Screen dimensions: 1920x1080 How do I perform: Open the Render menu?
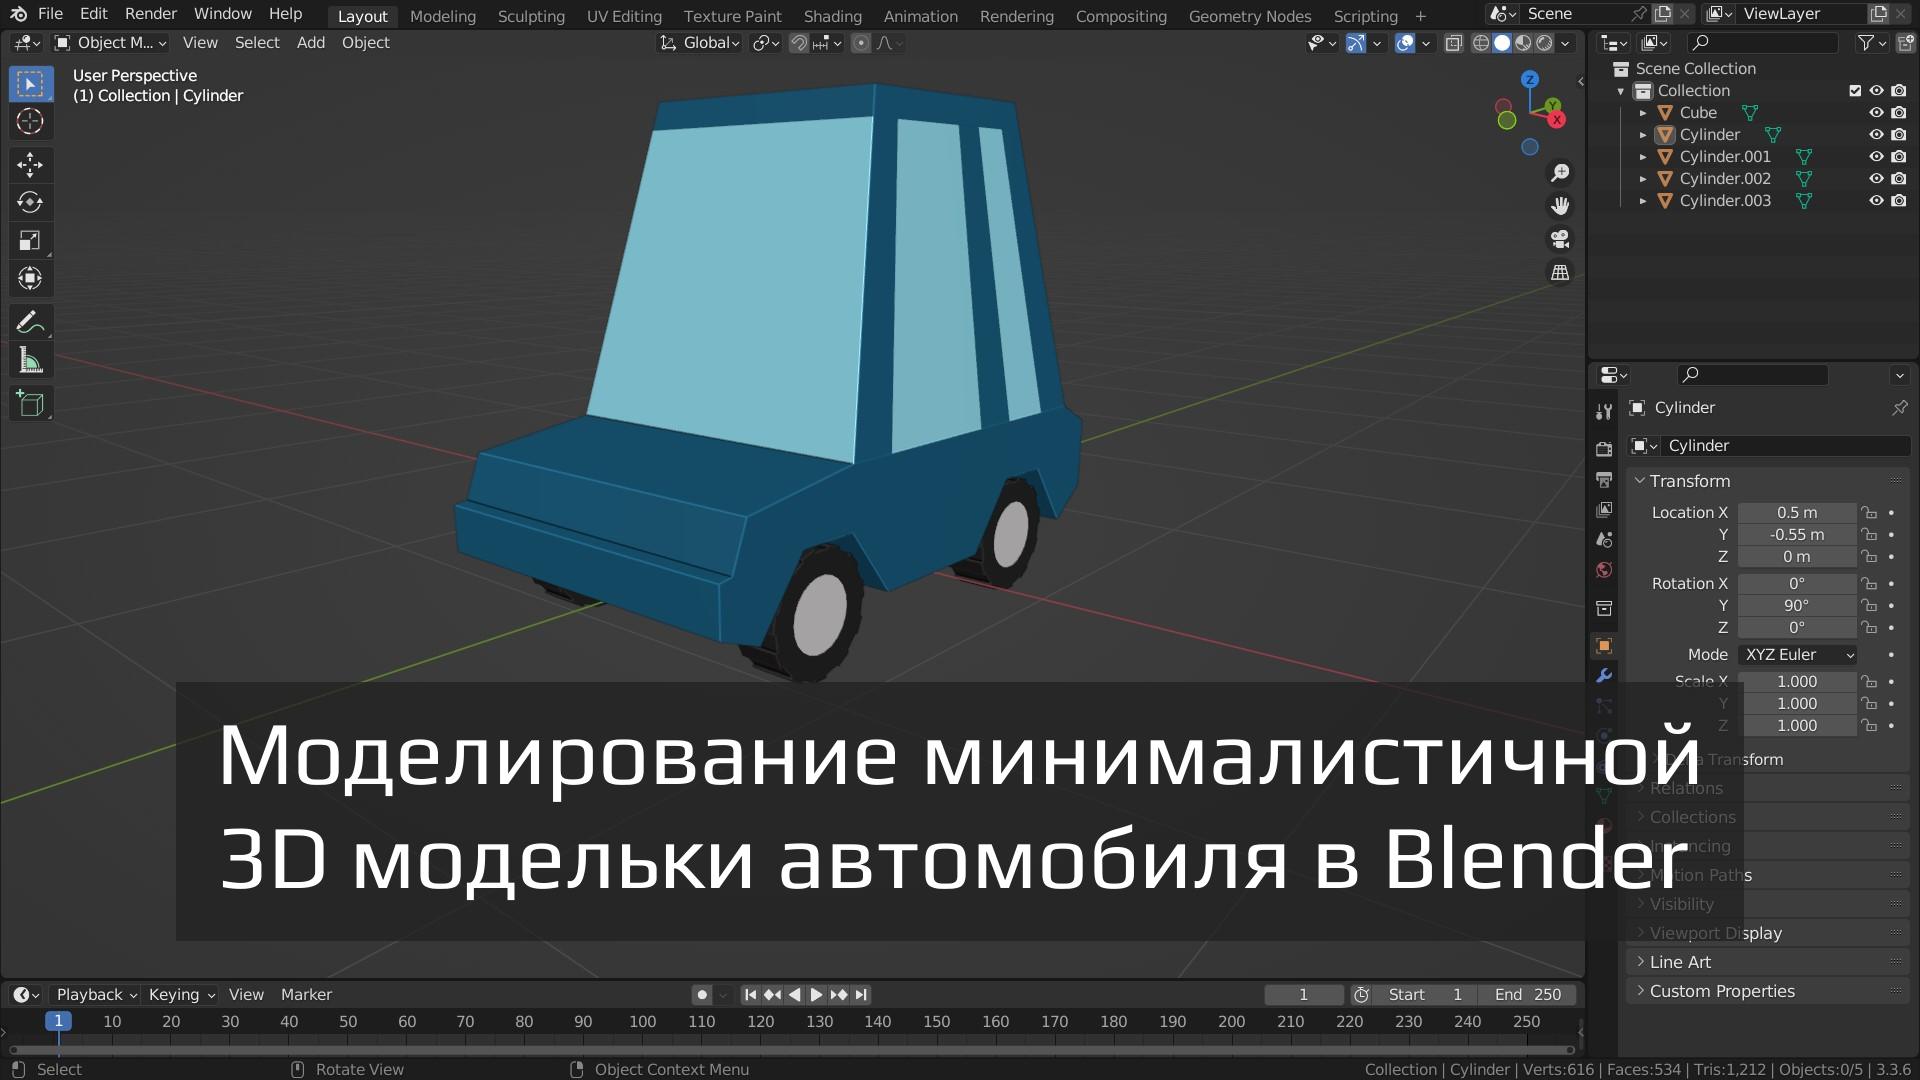pos(150,14)
